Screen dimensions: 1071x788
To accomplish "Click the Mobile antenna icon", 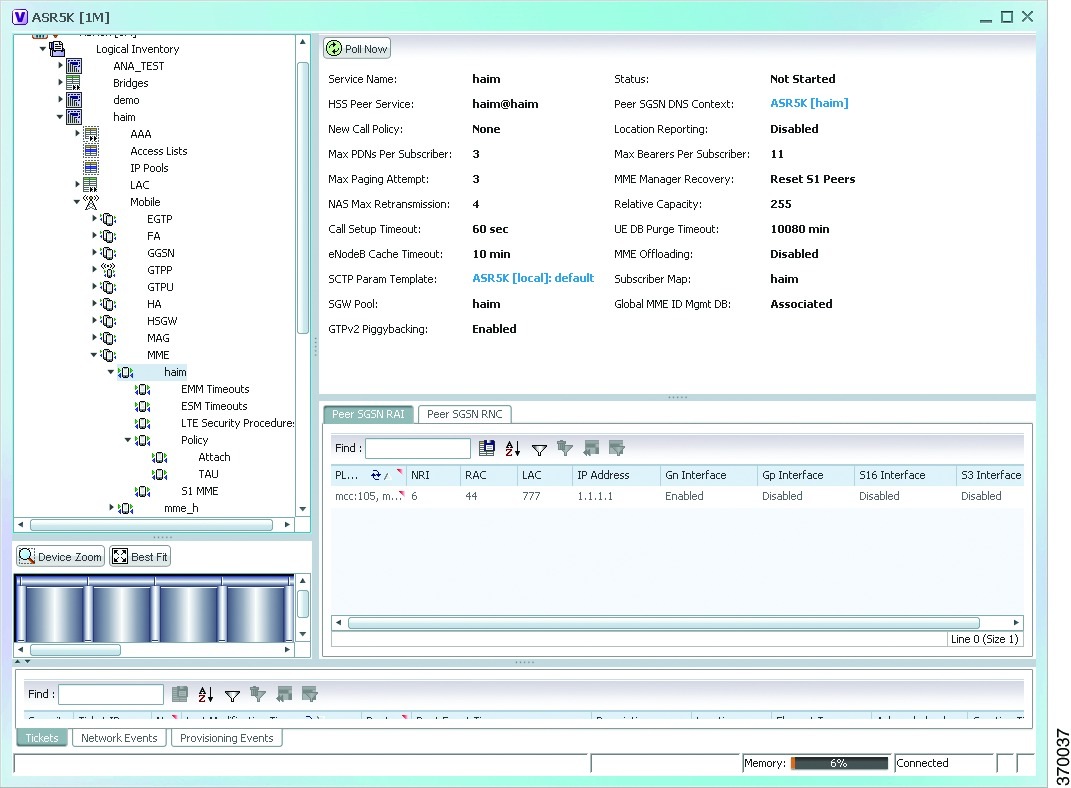I will (x=91, y=202).
